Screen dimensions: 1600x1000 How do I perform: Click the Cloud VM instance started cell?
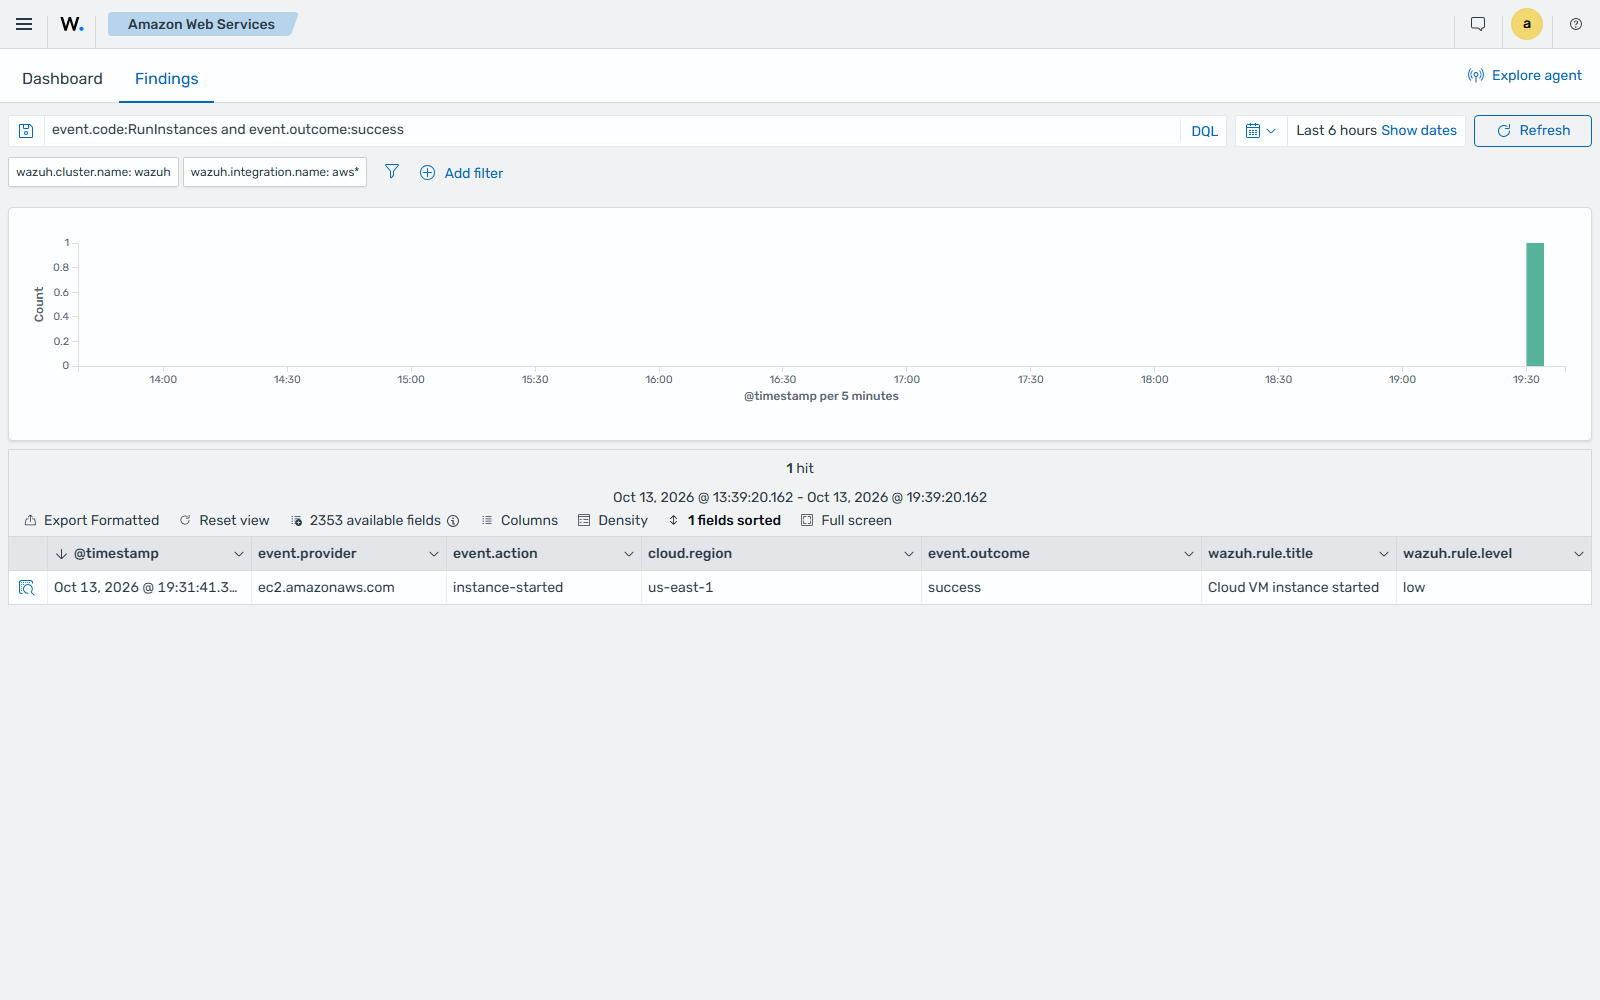coord(1299,588)
